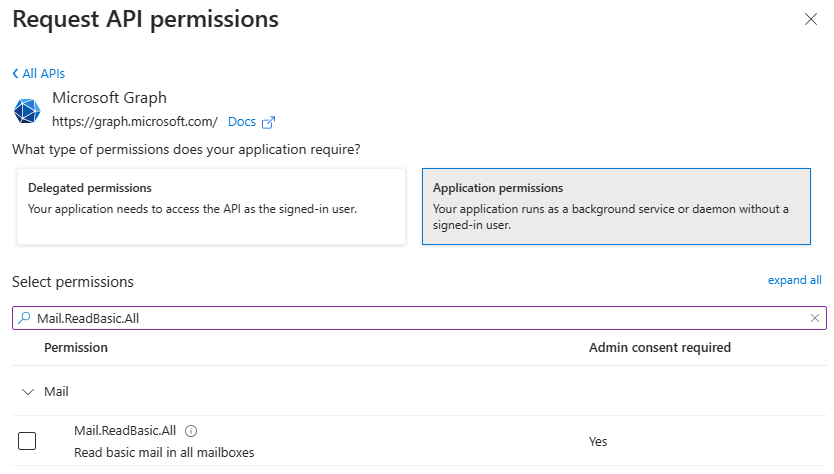Click the Microsoft Graph logo icon

[x=27, y=111]
